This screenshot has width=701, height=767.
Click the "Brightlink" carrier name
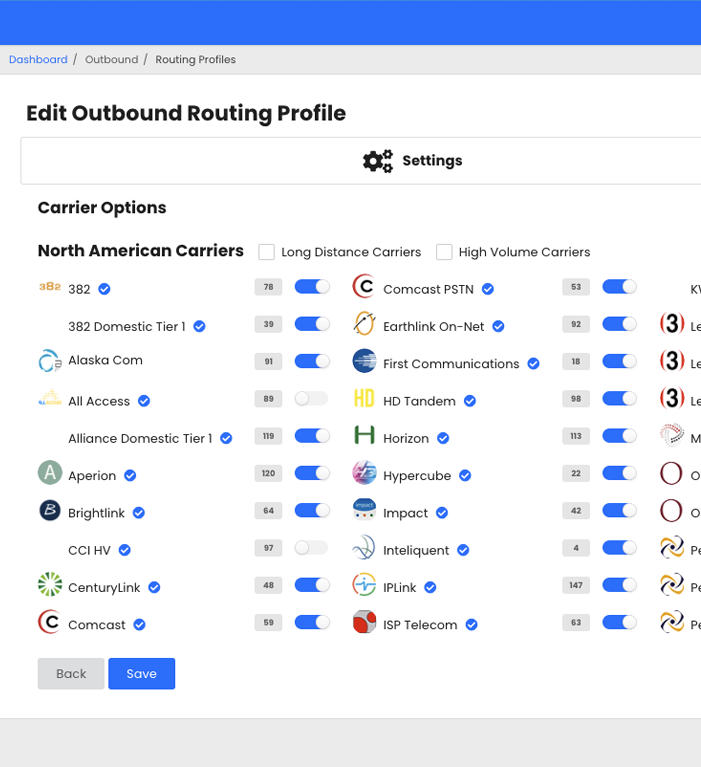96,513
